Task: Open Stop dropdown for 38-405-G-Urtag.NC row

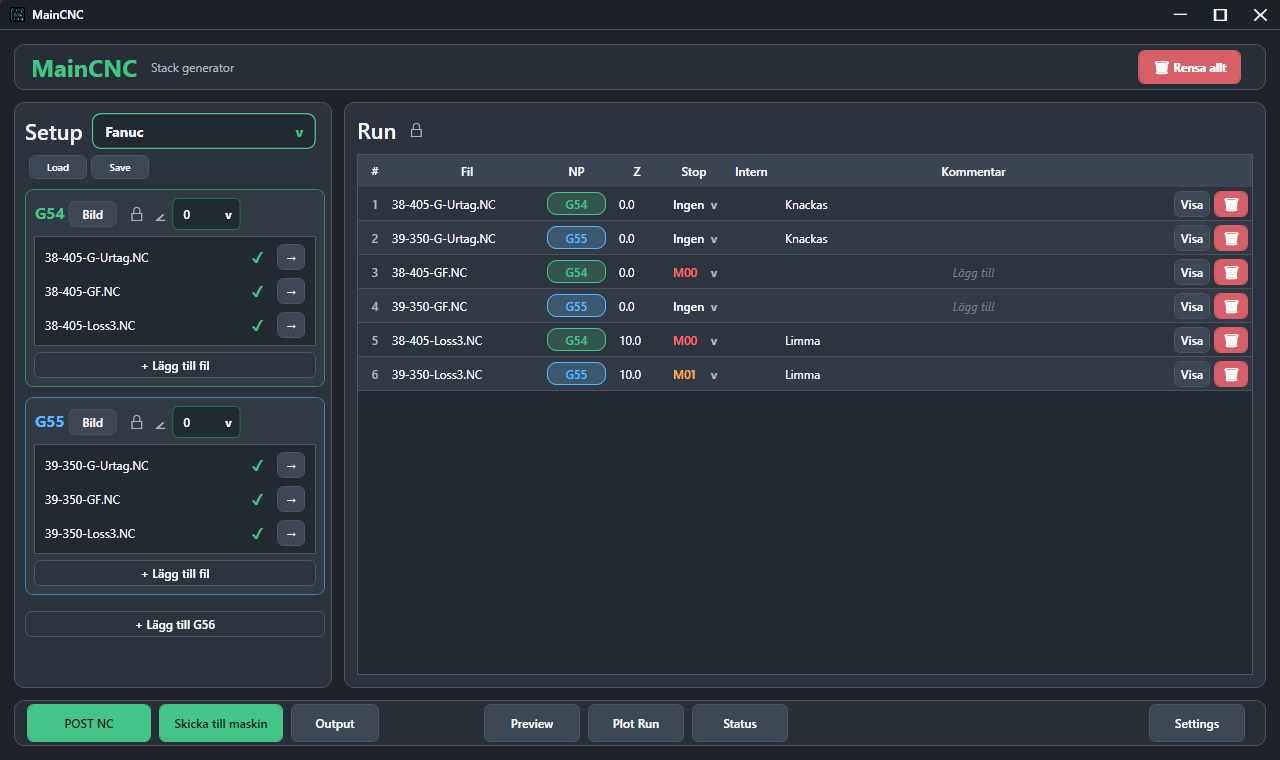Action: 695,205
